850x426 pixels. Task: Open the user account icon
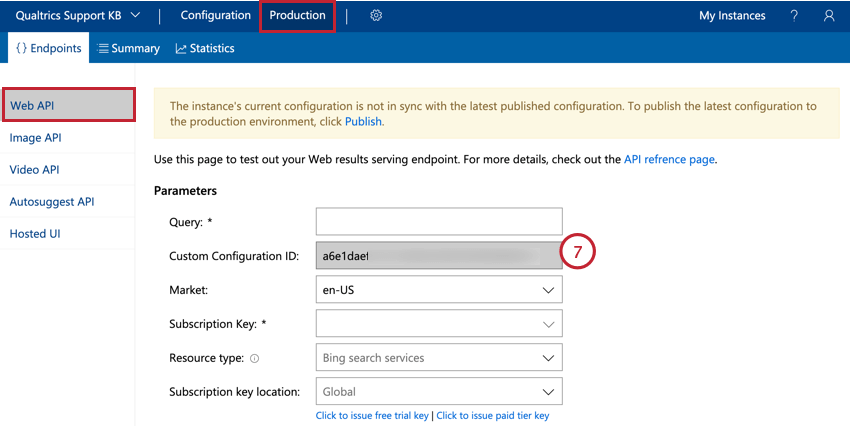[829, 16]
